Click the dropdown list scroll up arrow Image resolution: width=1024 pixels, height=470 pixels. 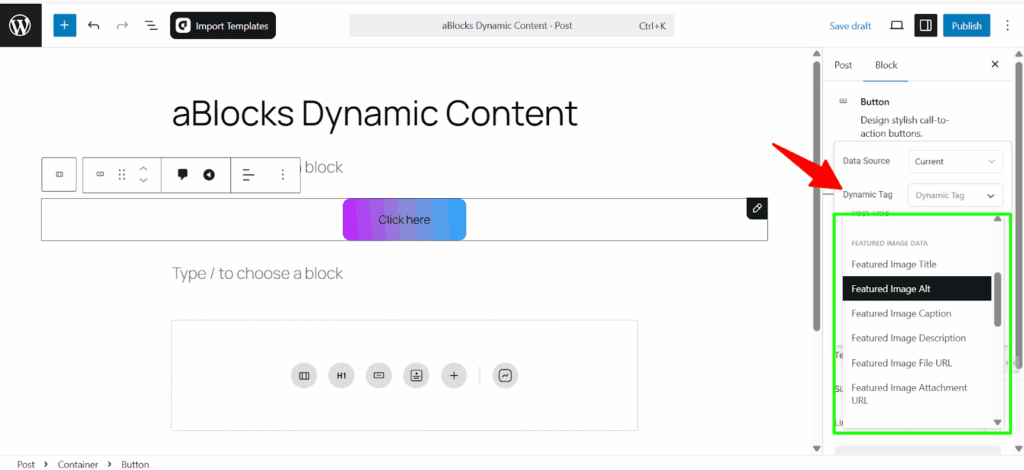click(x=997, y=219)
